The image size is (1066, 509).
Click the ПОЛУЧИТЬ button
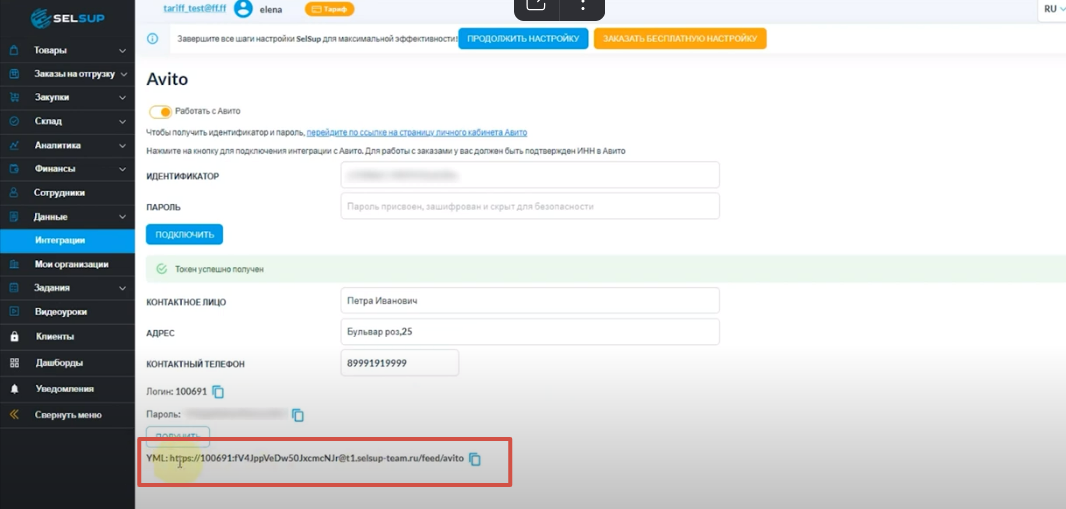coord(177,436)
